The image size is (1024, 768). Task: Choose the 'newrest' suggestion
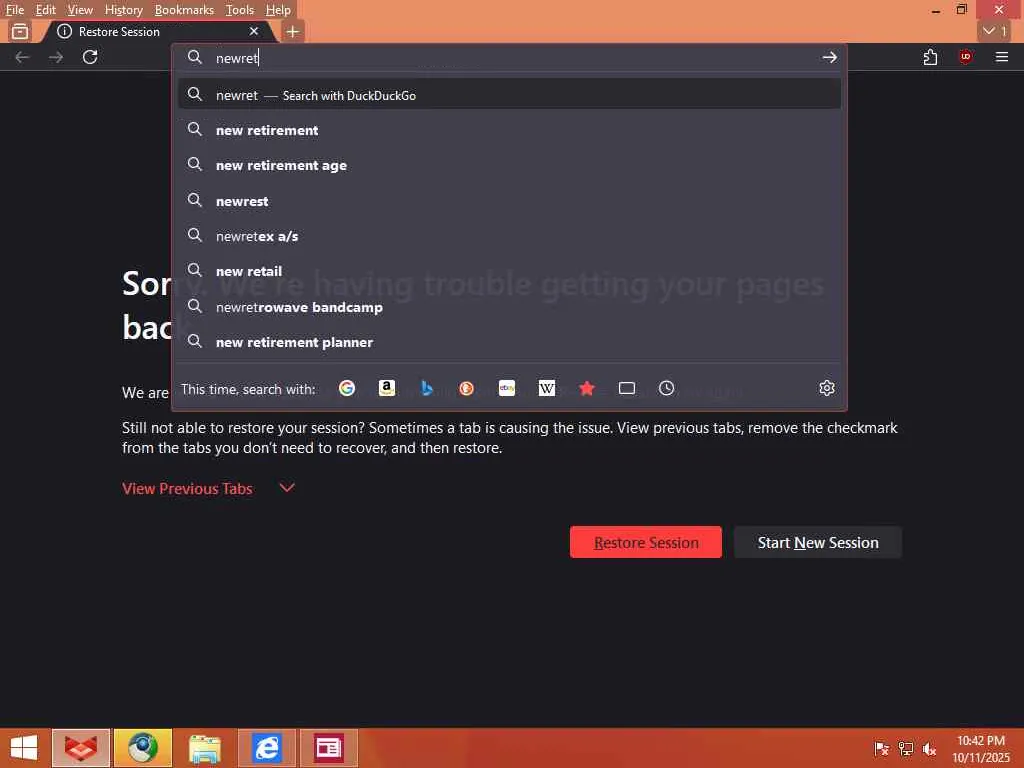point(509,200)
